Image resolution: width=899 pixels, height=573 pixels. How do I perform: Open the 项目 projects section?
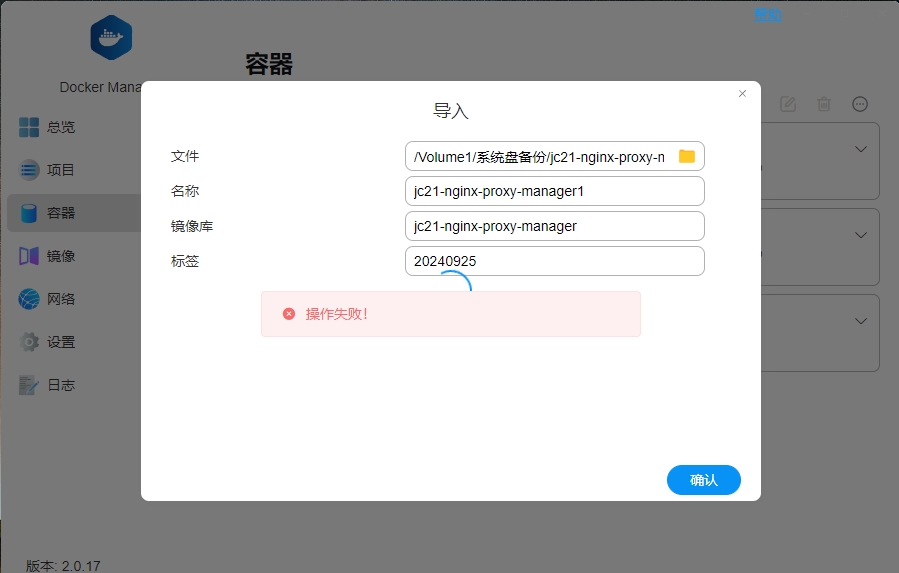pos(61,170)
